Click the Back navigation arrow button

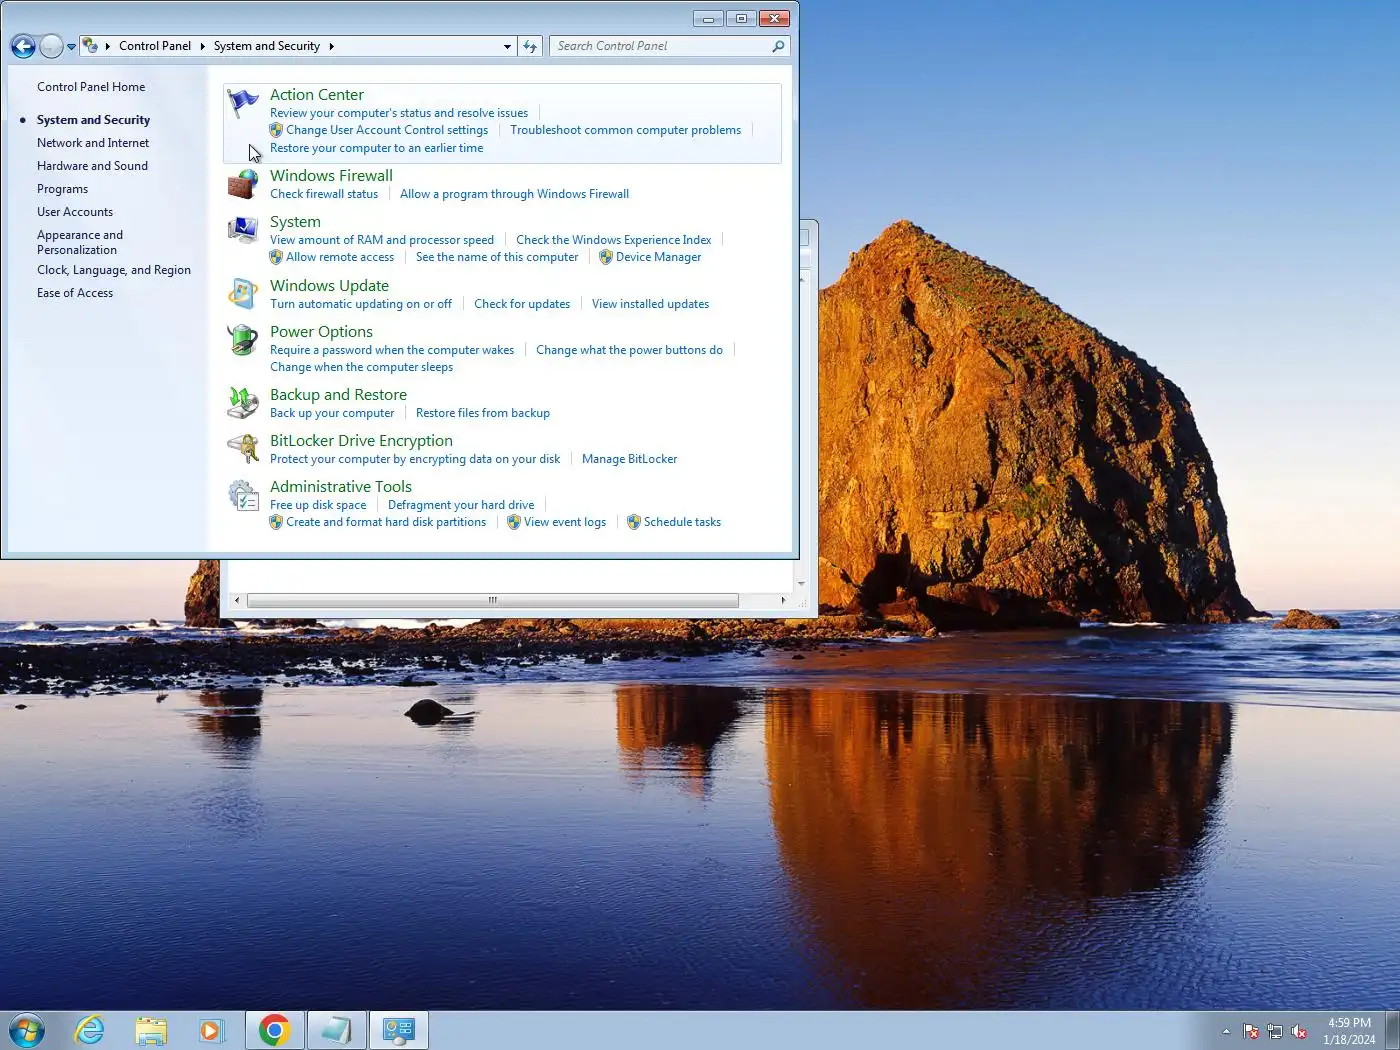(23, 46)
